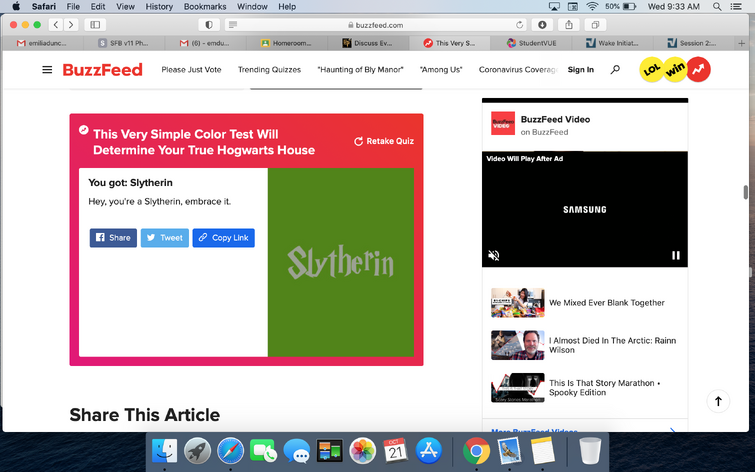
Task: Open App Store from the Dock
Action: point(429,451)
